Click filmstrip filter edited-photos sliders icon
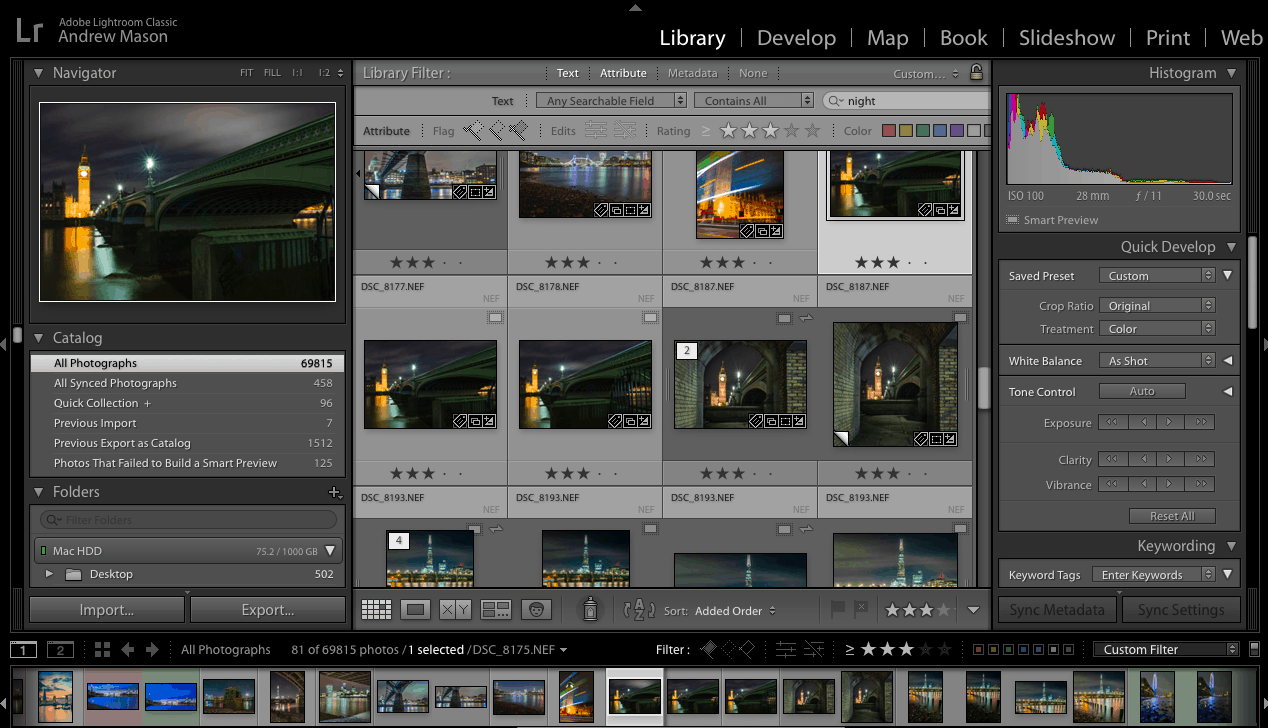Image resolution: width=1268 pixels, height=728 pixels. [x=786, y=649]
